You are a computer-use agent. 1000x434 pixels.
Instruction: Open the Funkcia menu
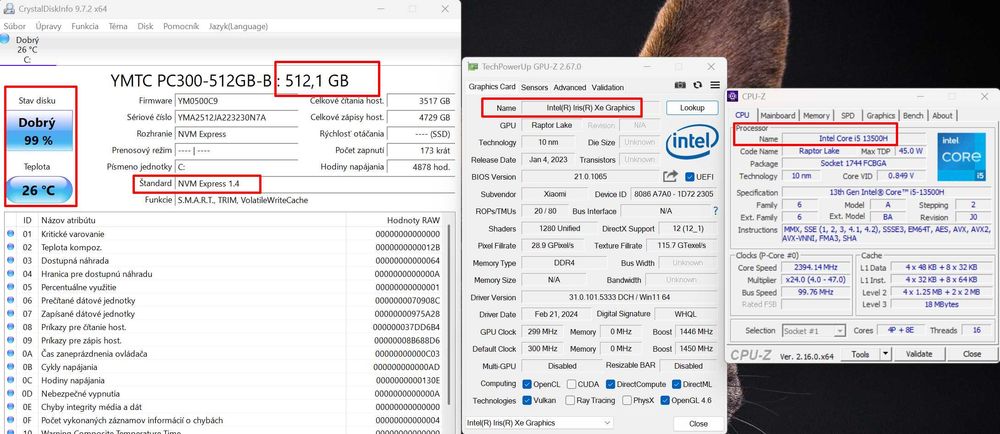point(85,27)
